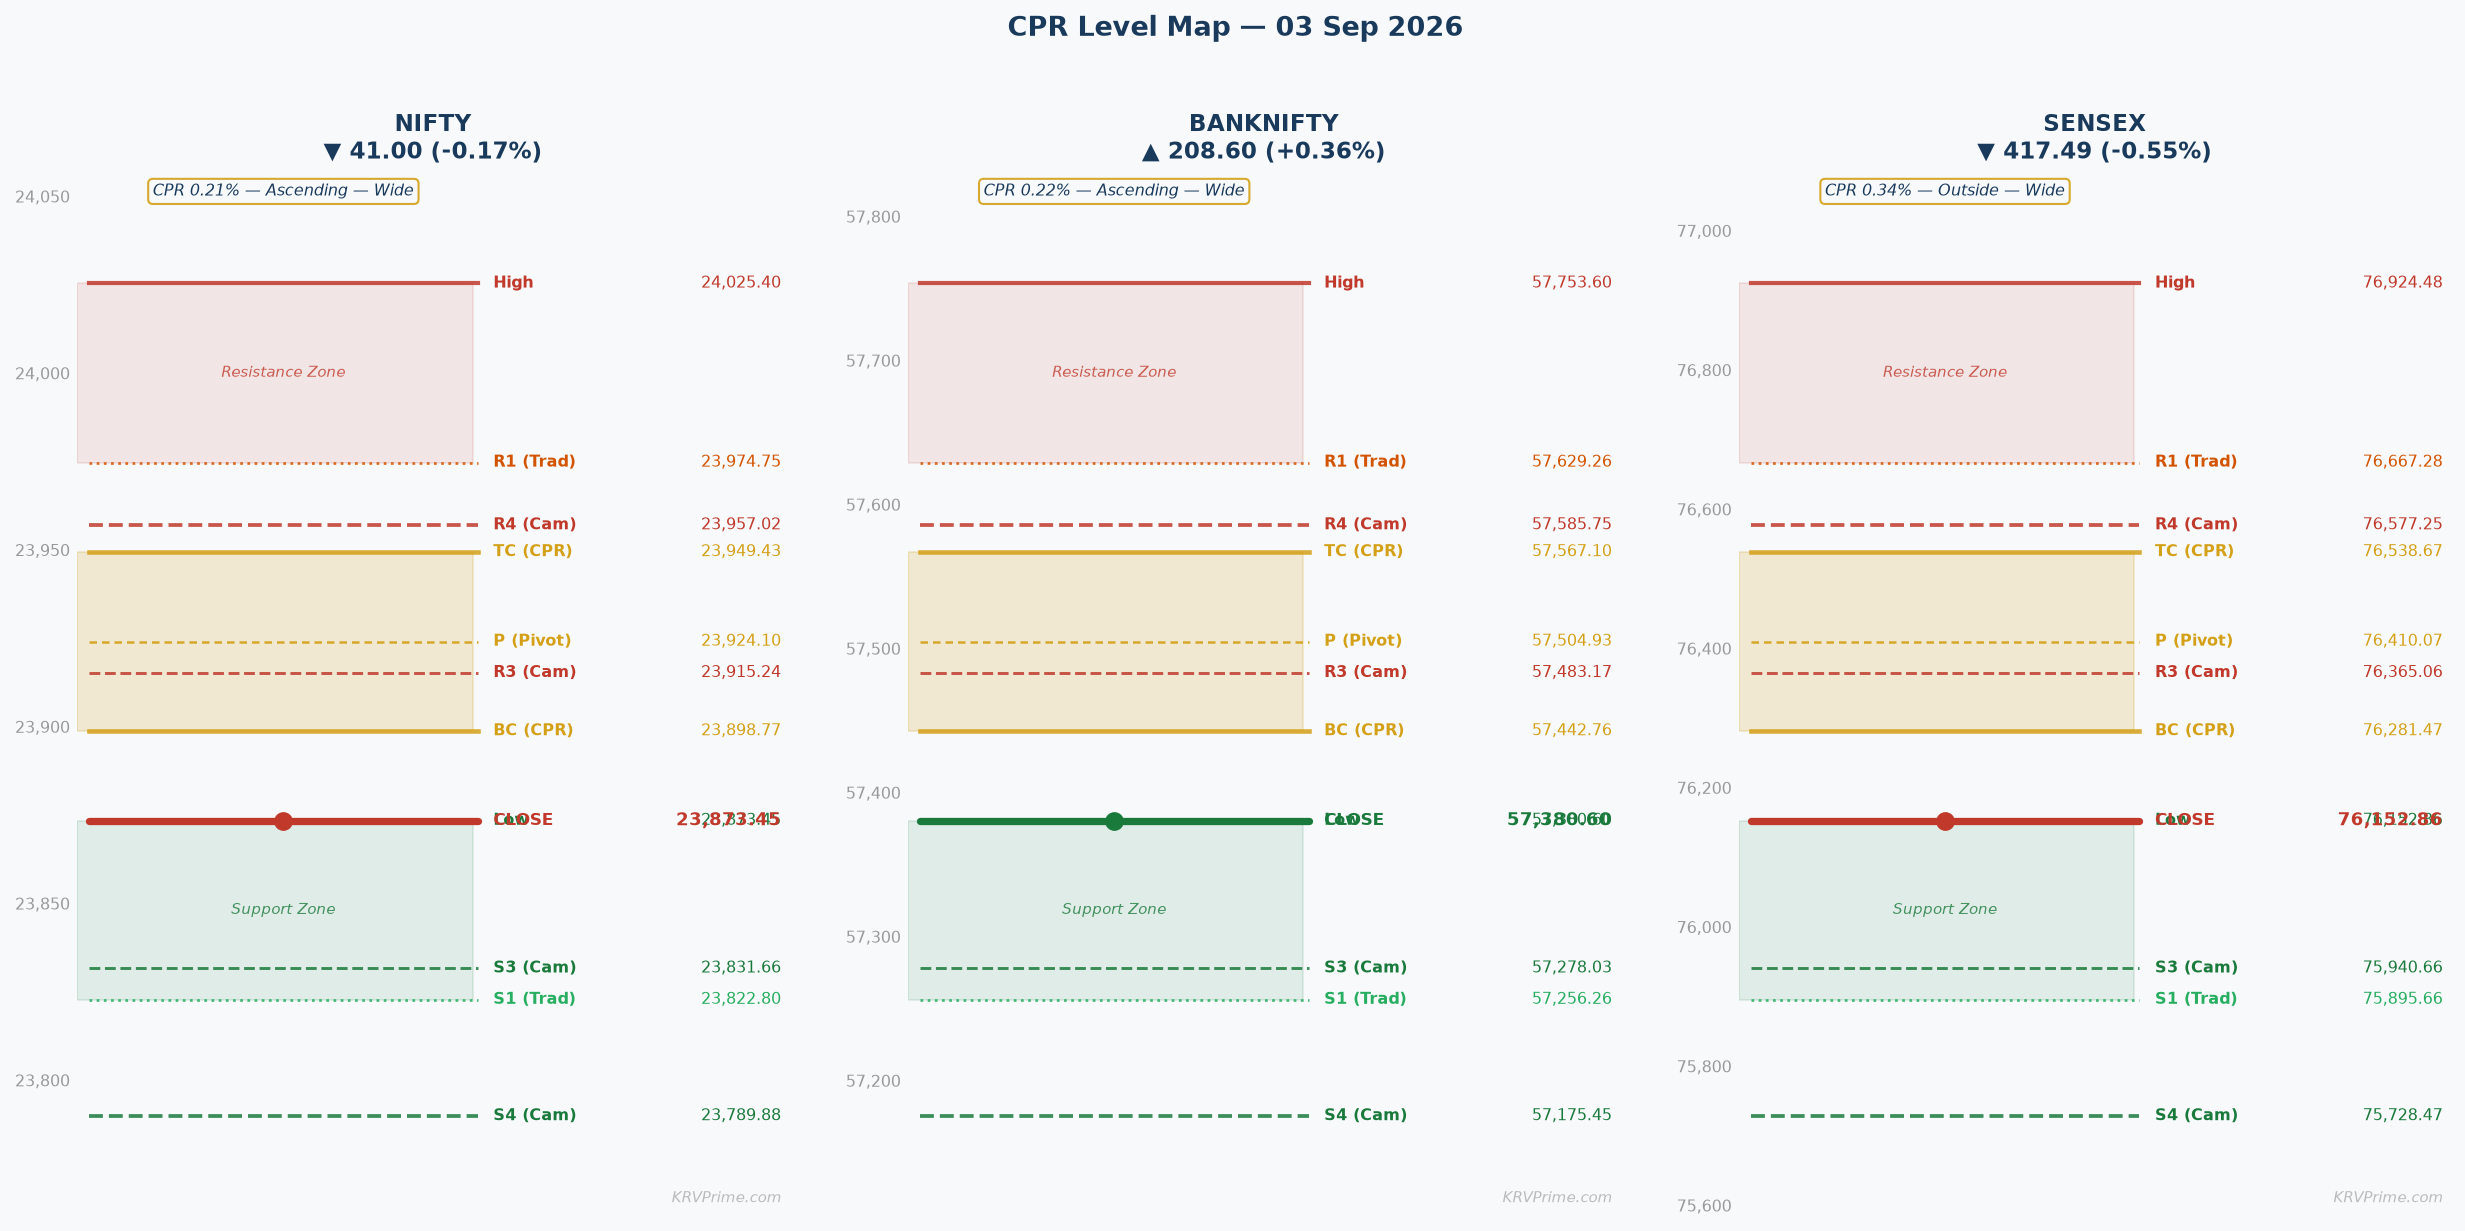2465x1231 pixels.
Task: Click the NIFTY panel title
Action: 432,124
